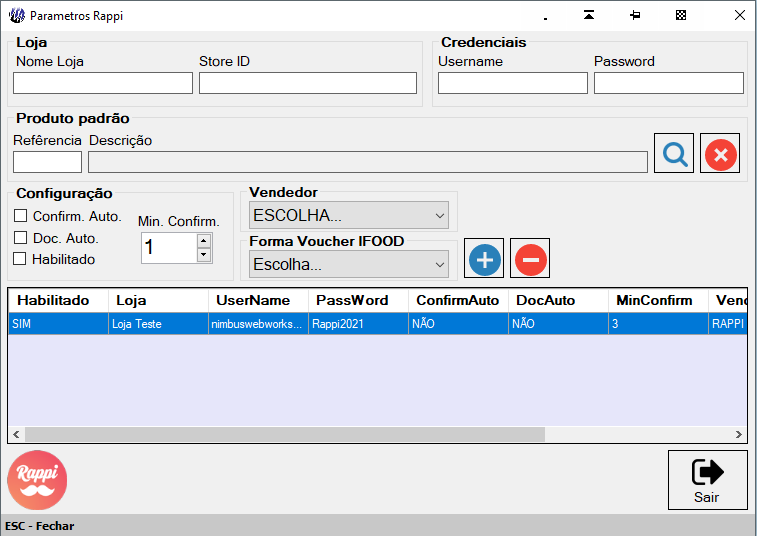Screen dimensions: 757x536
Task: Click the Min. Confirm. value field
Action: (x=169, y=248)
